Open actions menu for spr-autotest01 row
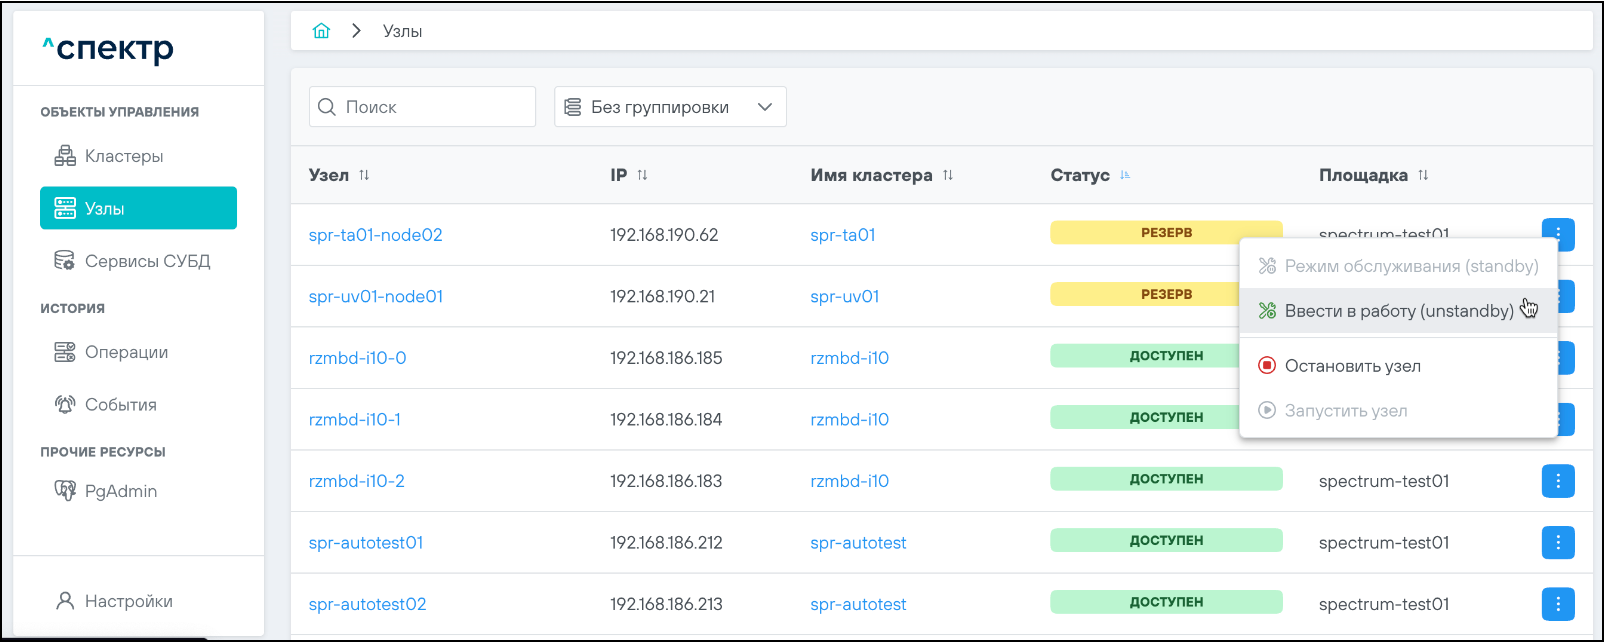 coord(1557,543)
